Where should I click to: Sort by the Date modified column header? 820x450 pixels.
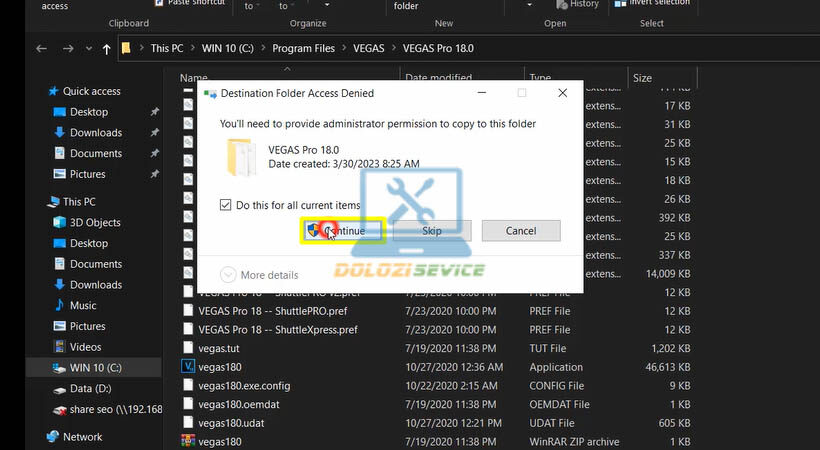point(439,77)
